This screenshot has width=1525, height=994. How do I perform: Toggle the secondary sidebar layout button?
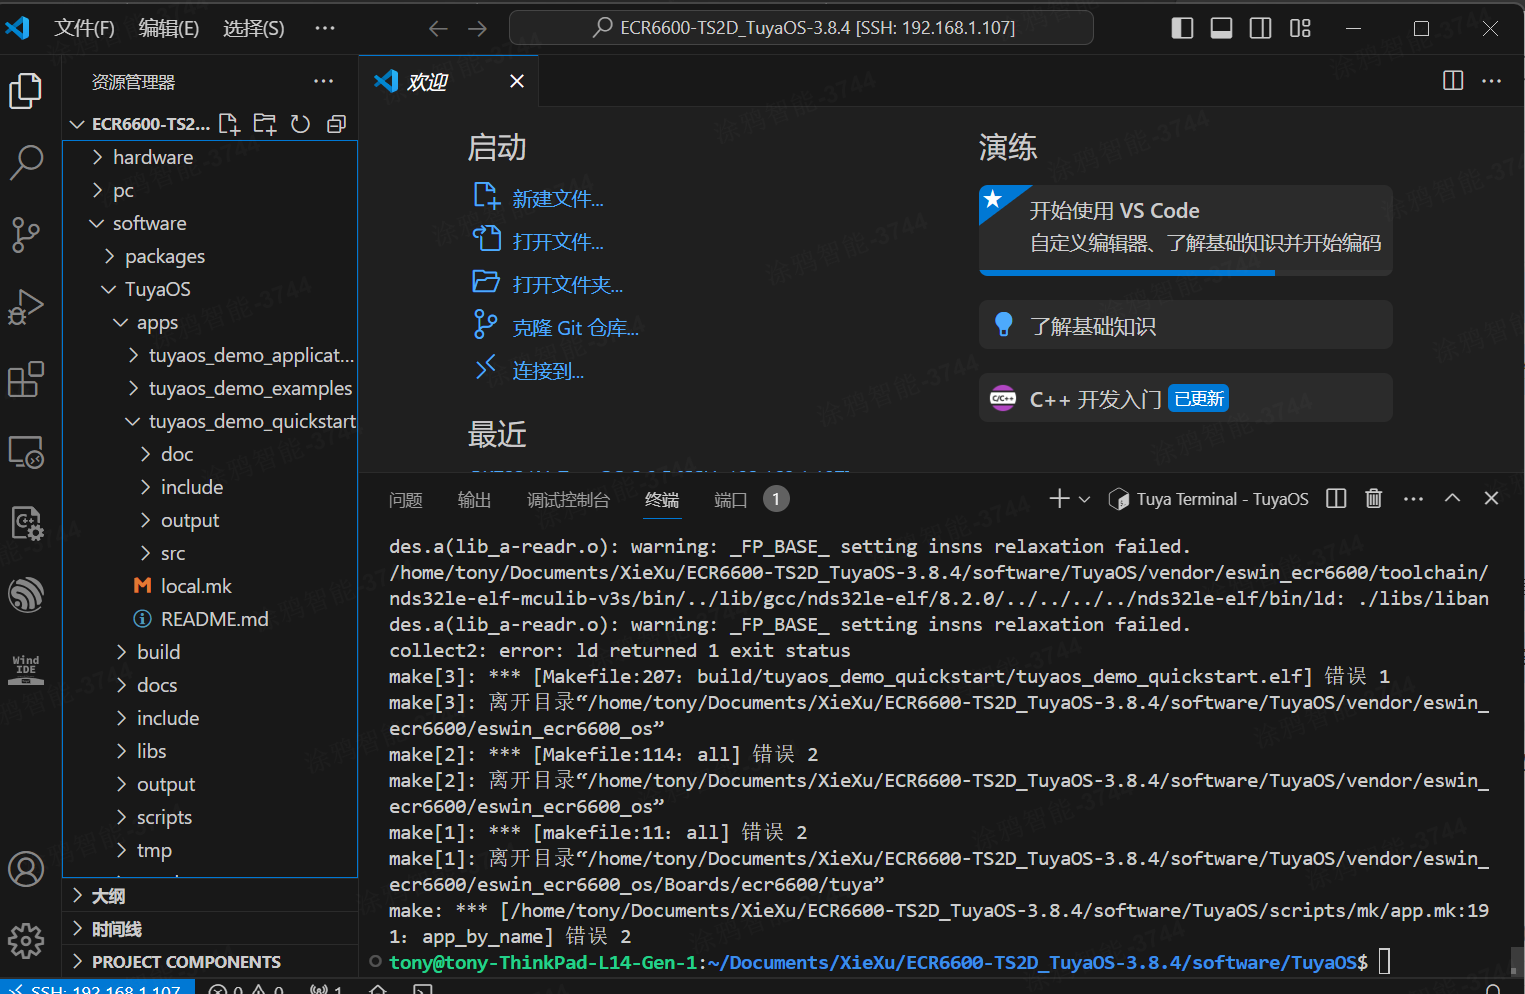coord(1260,28)
